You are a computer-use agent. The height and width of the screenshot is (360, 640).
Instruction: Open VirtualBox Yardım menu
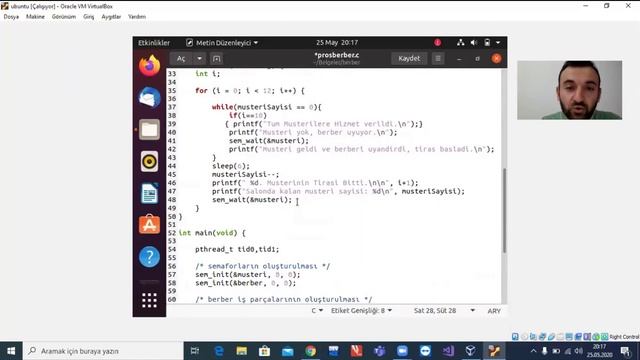pos(137,17)
